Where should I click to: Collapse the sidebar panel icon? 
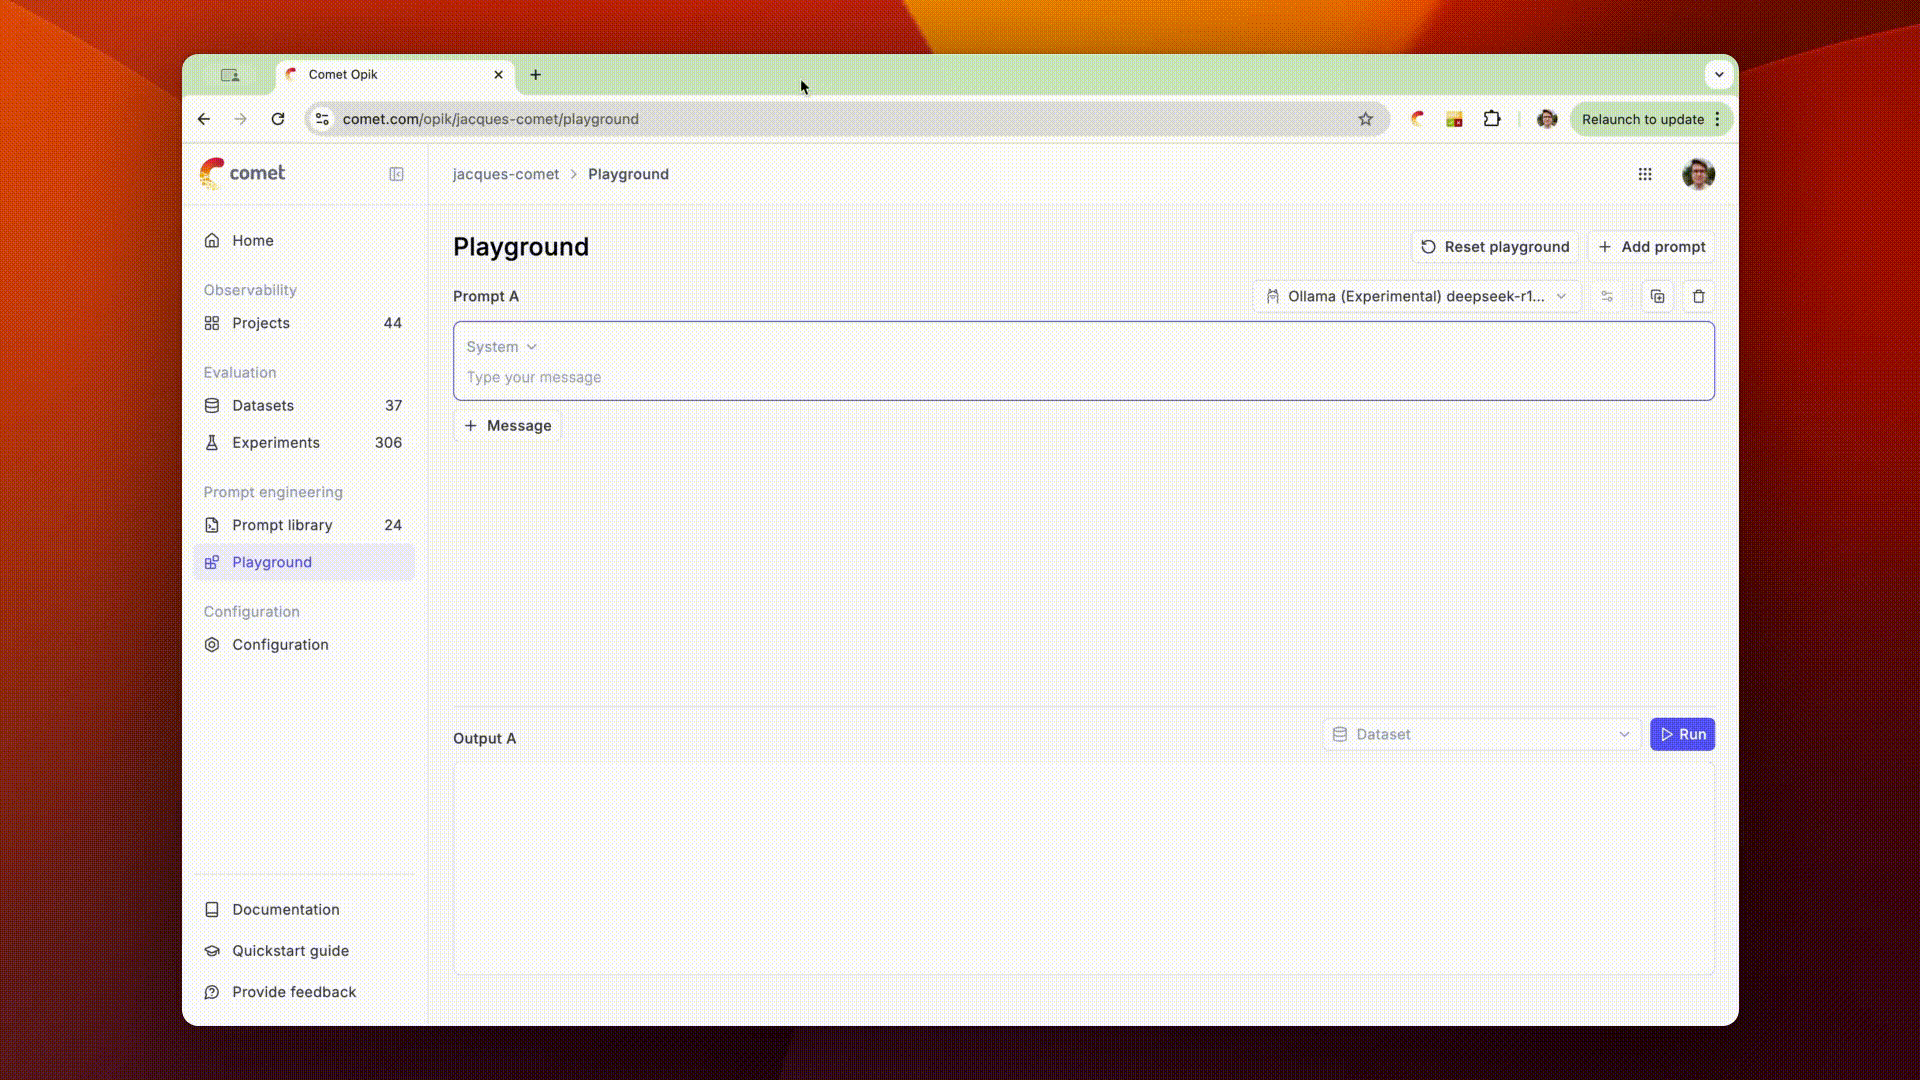[x=396, y=174]
